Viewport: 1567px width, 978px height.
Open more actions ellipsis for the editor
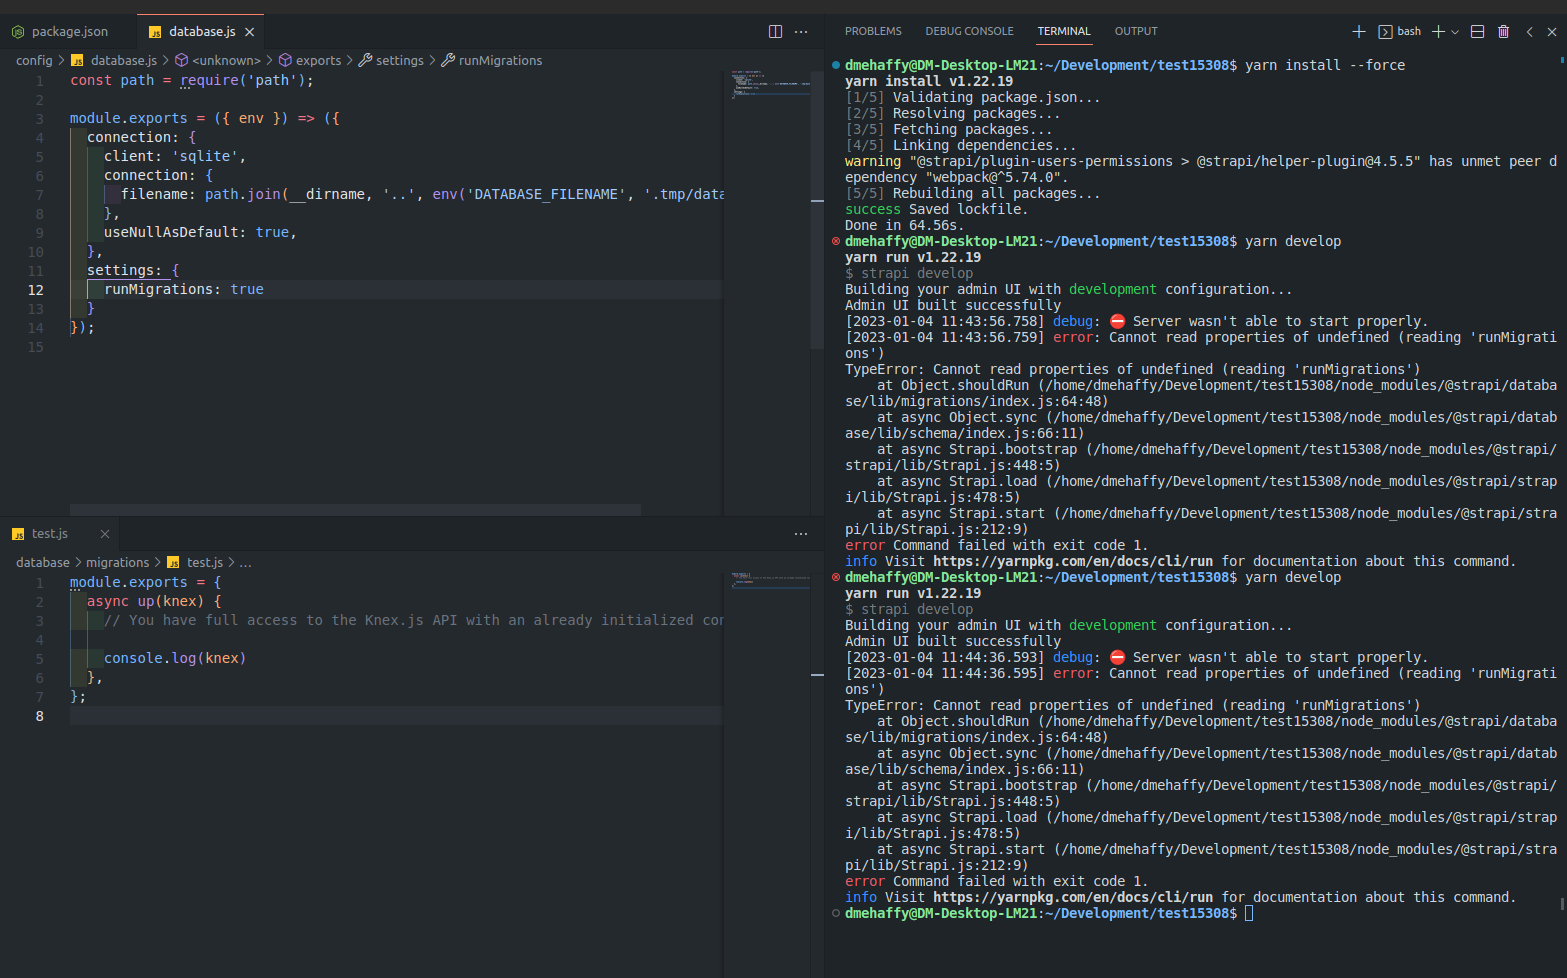pyautogui.click(x=801, y=31)
